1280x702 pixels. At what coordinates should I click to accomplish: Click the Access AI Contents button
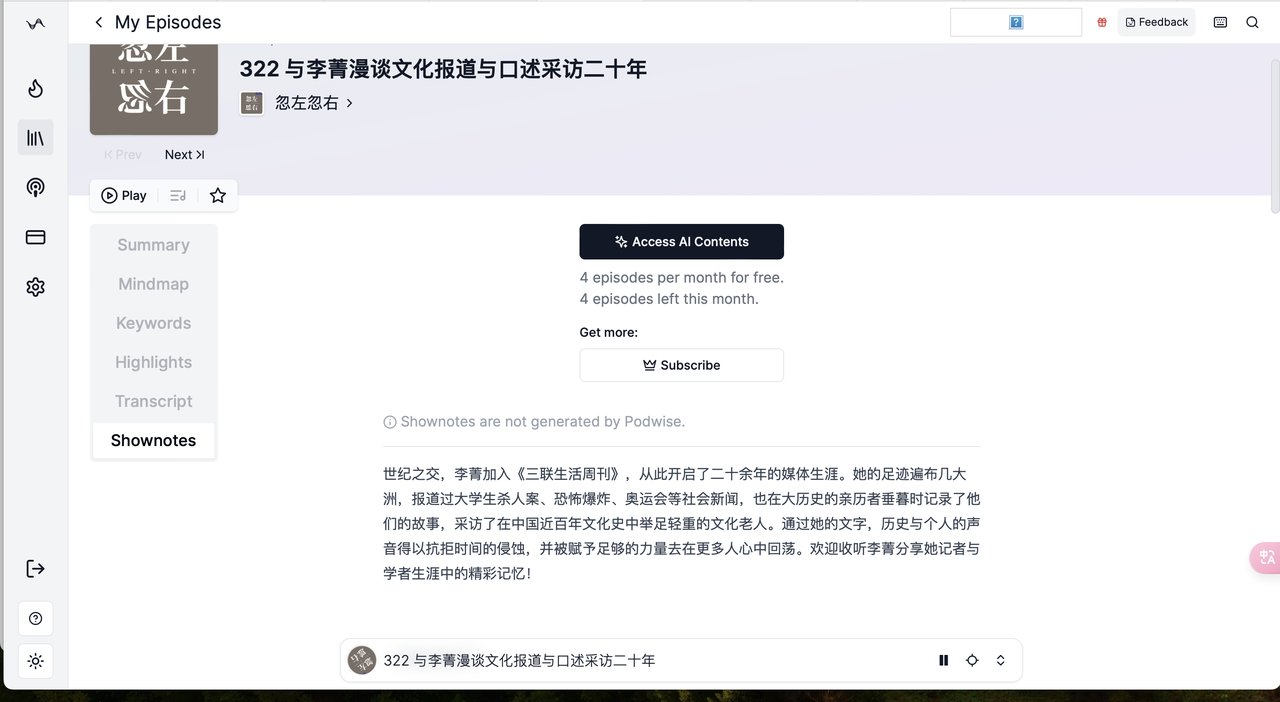click(x=681, y=241)
